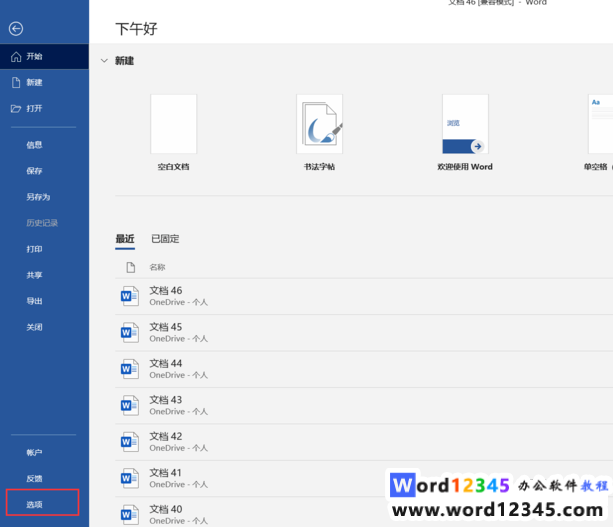
Task: Click the back arrow circle icon
Action: (x=16, y=29)
